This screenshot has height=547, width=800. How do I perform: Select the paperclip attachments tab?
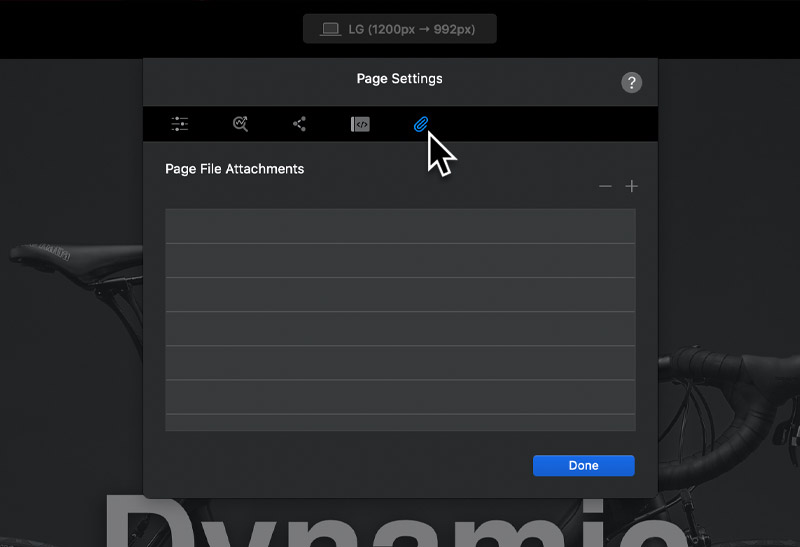click(x=421, y=124)
